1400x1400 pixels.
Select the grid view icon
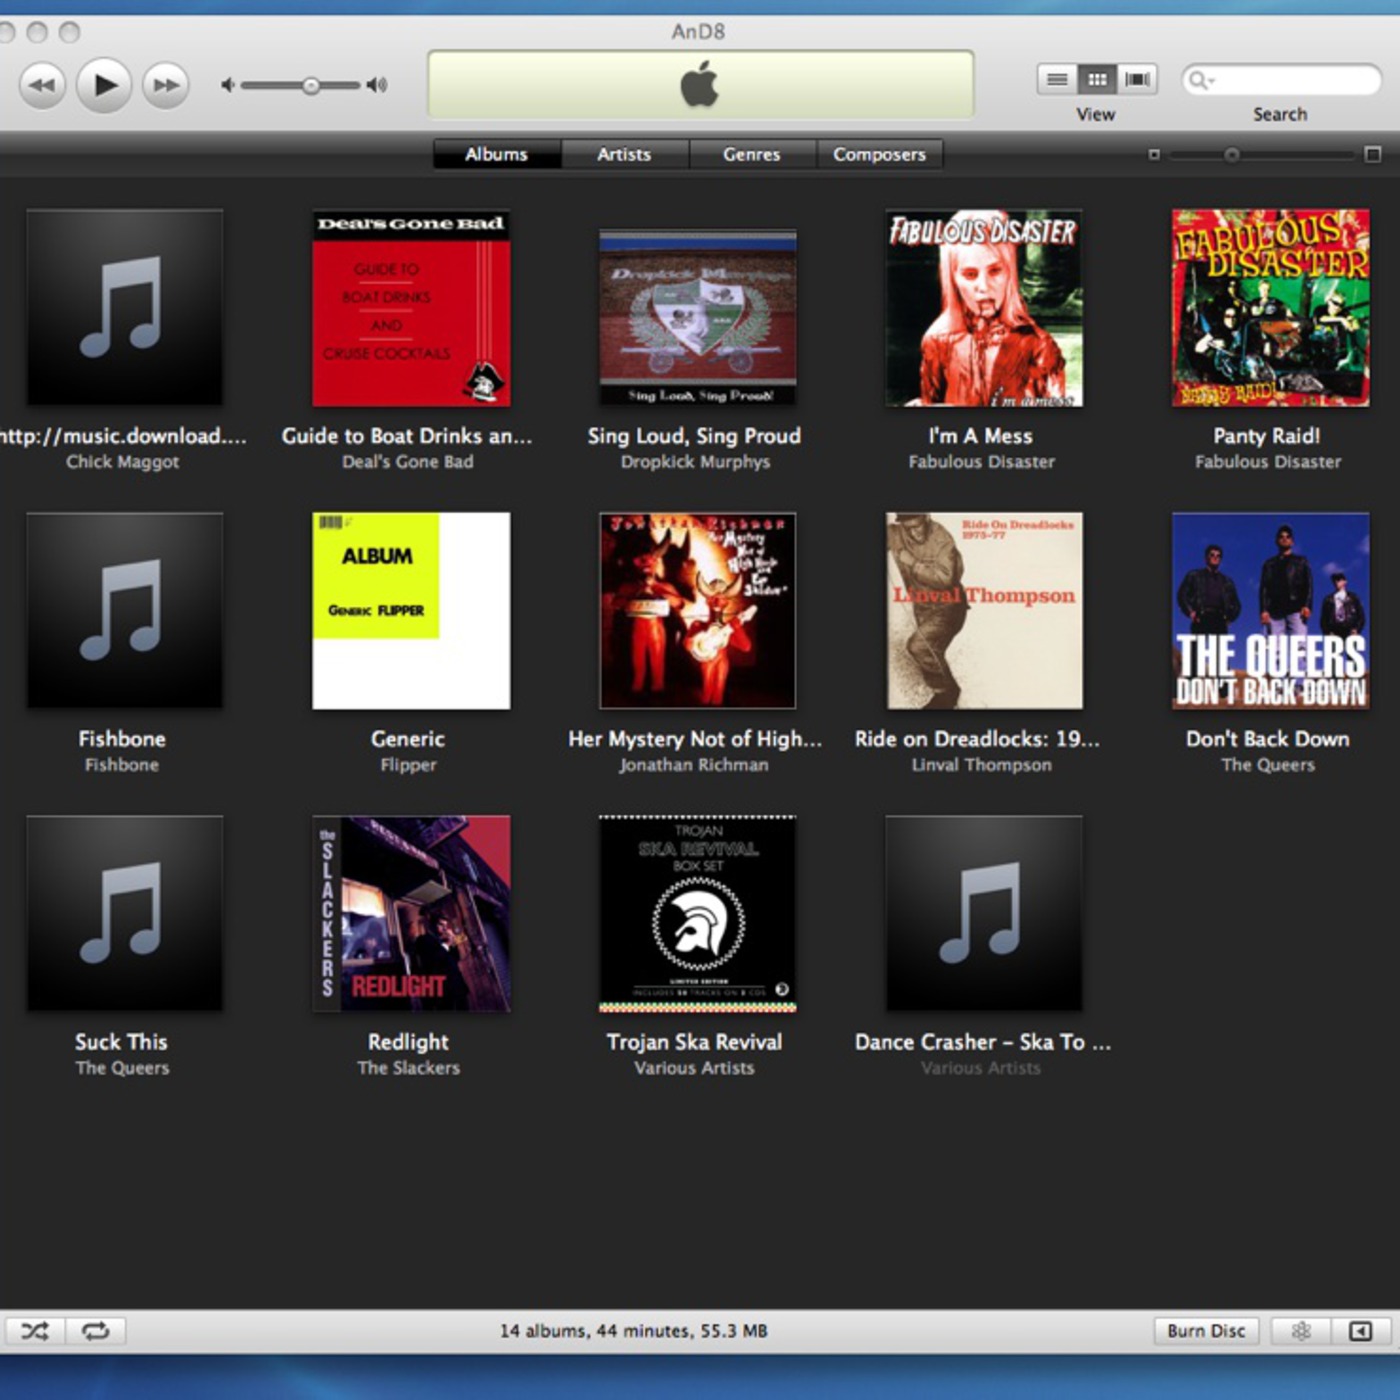1097,79
